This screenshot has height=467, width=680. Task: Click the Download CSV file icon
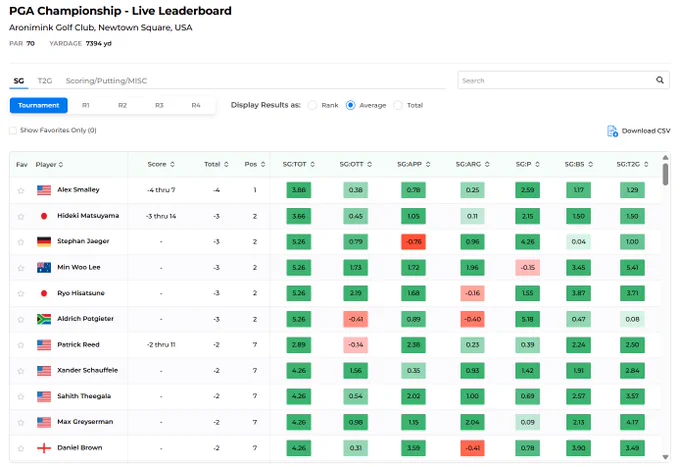(x=612, y=131)
